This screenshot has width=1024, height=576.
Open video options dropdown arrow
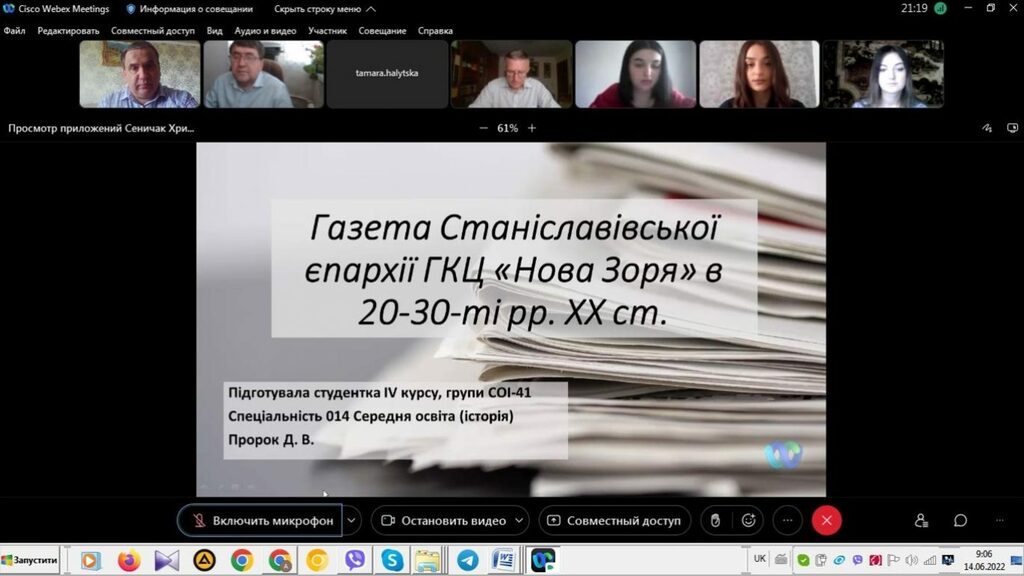click(x=519, y=521)
